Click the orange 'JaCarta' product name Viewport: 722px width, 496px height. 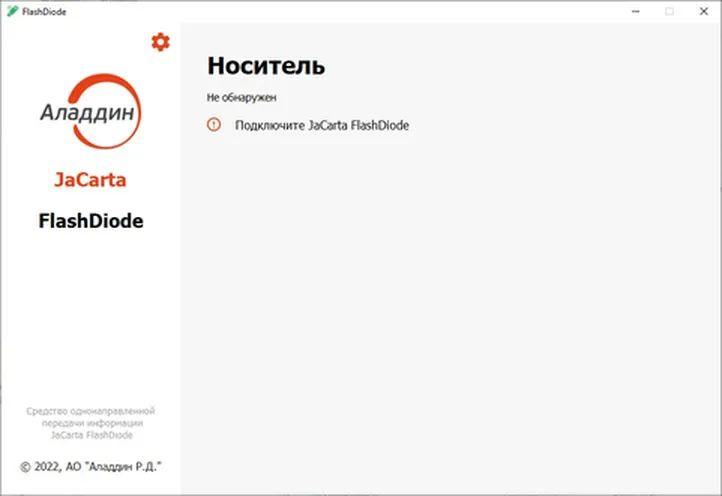pyautogui.click(x=90, y=180)
